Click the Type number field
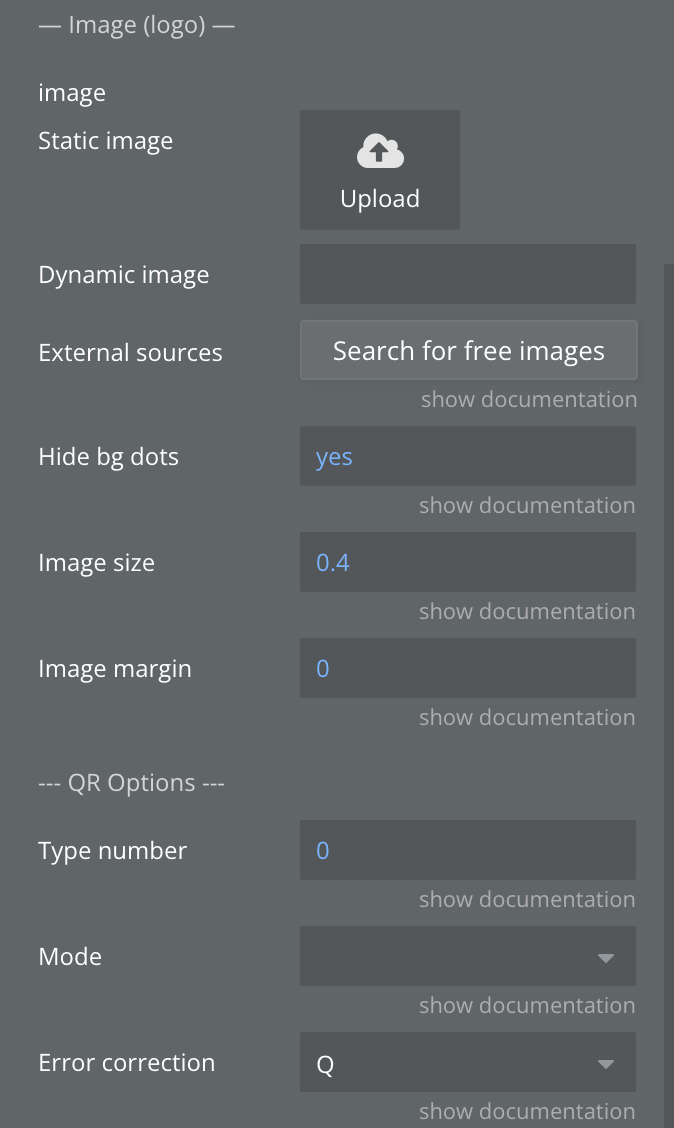Screen dimensions: 674x1128 [x=467, y=850]
